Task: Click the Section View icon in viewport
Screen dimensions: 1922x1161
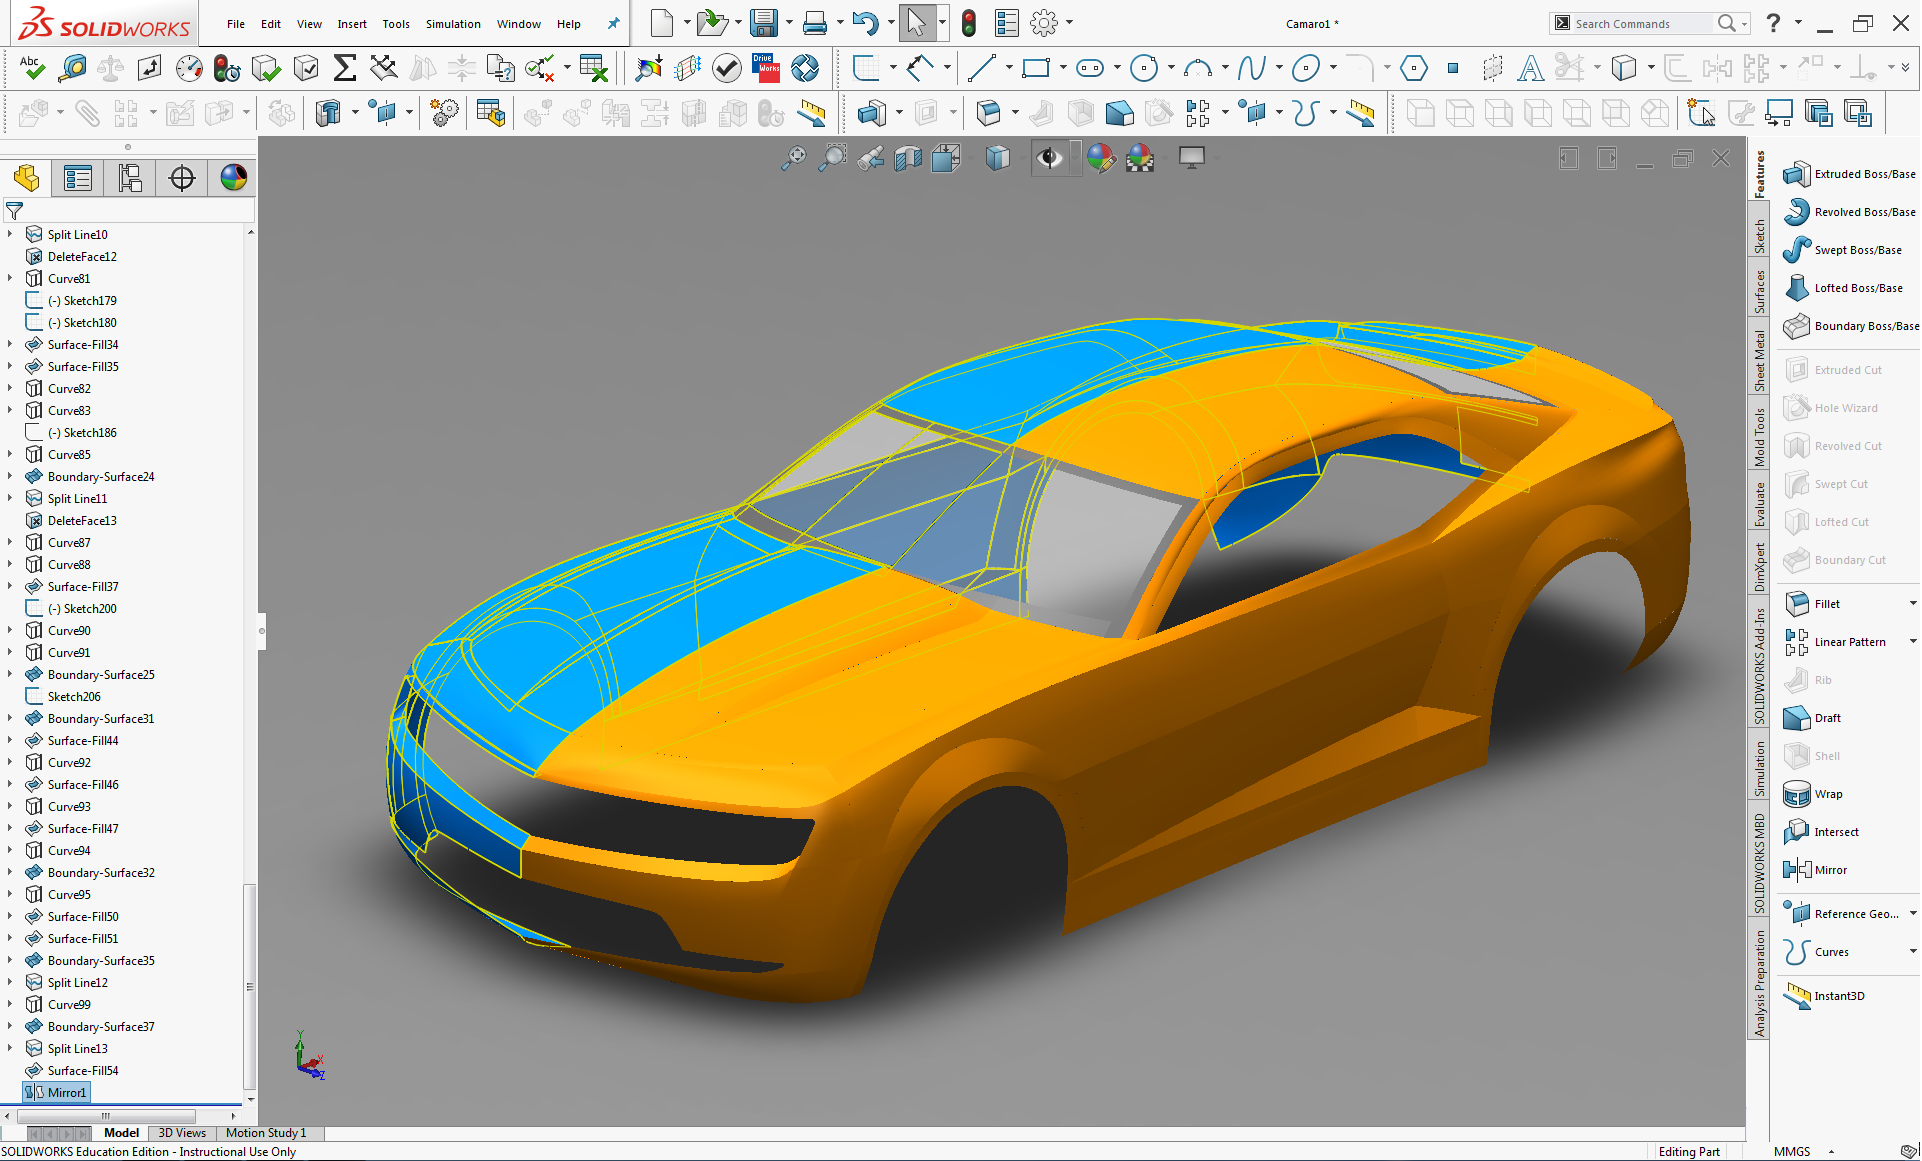Action: pyautogui.click(x=908, y=158)
